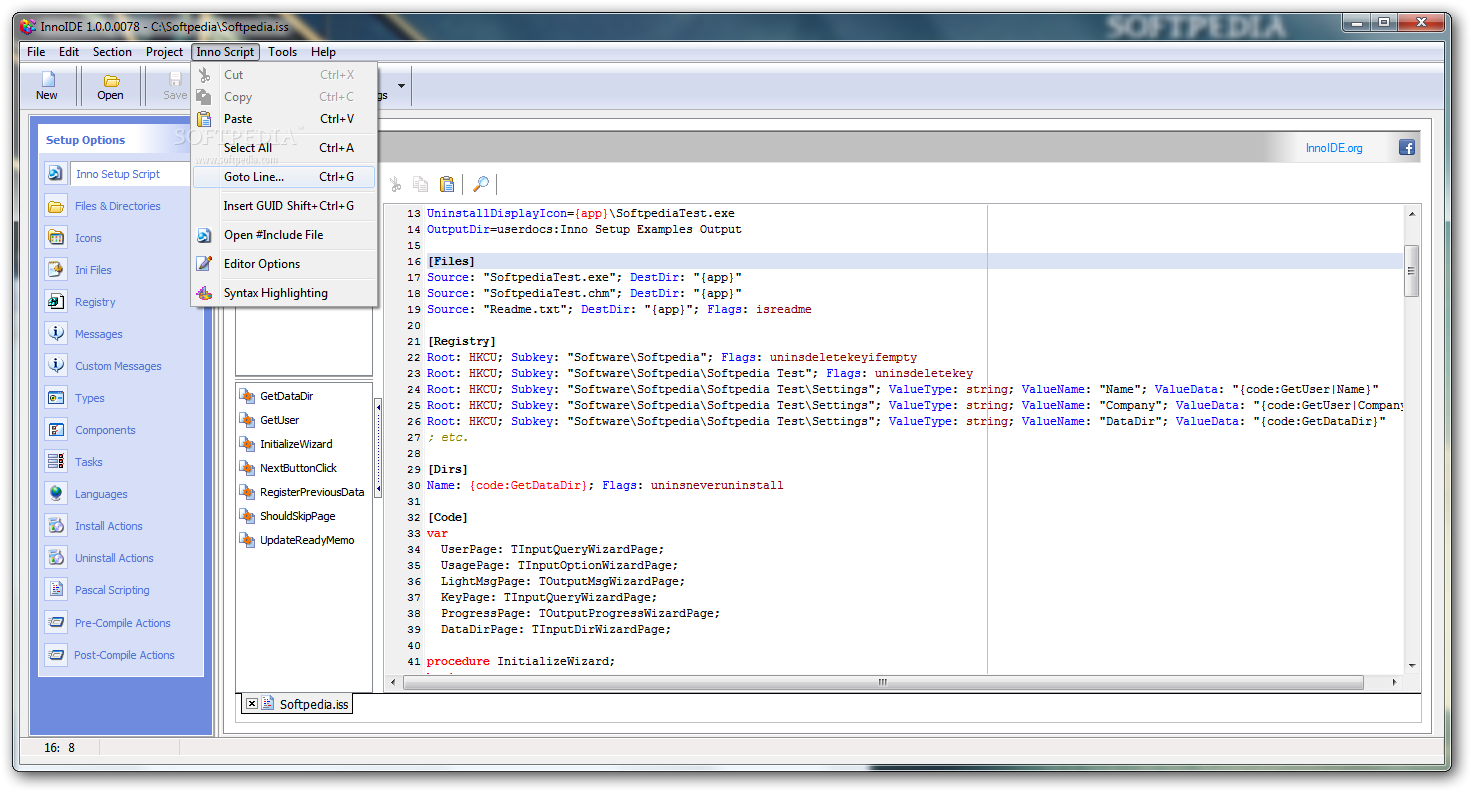
Task: Open the Help menu
Action: pyautogui.click(x=323, y=52)
